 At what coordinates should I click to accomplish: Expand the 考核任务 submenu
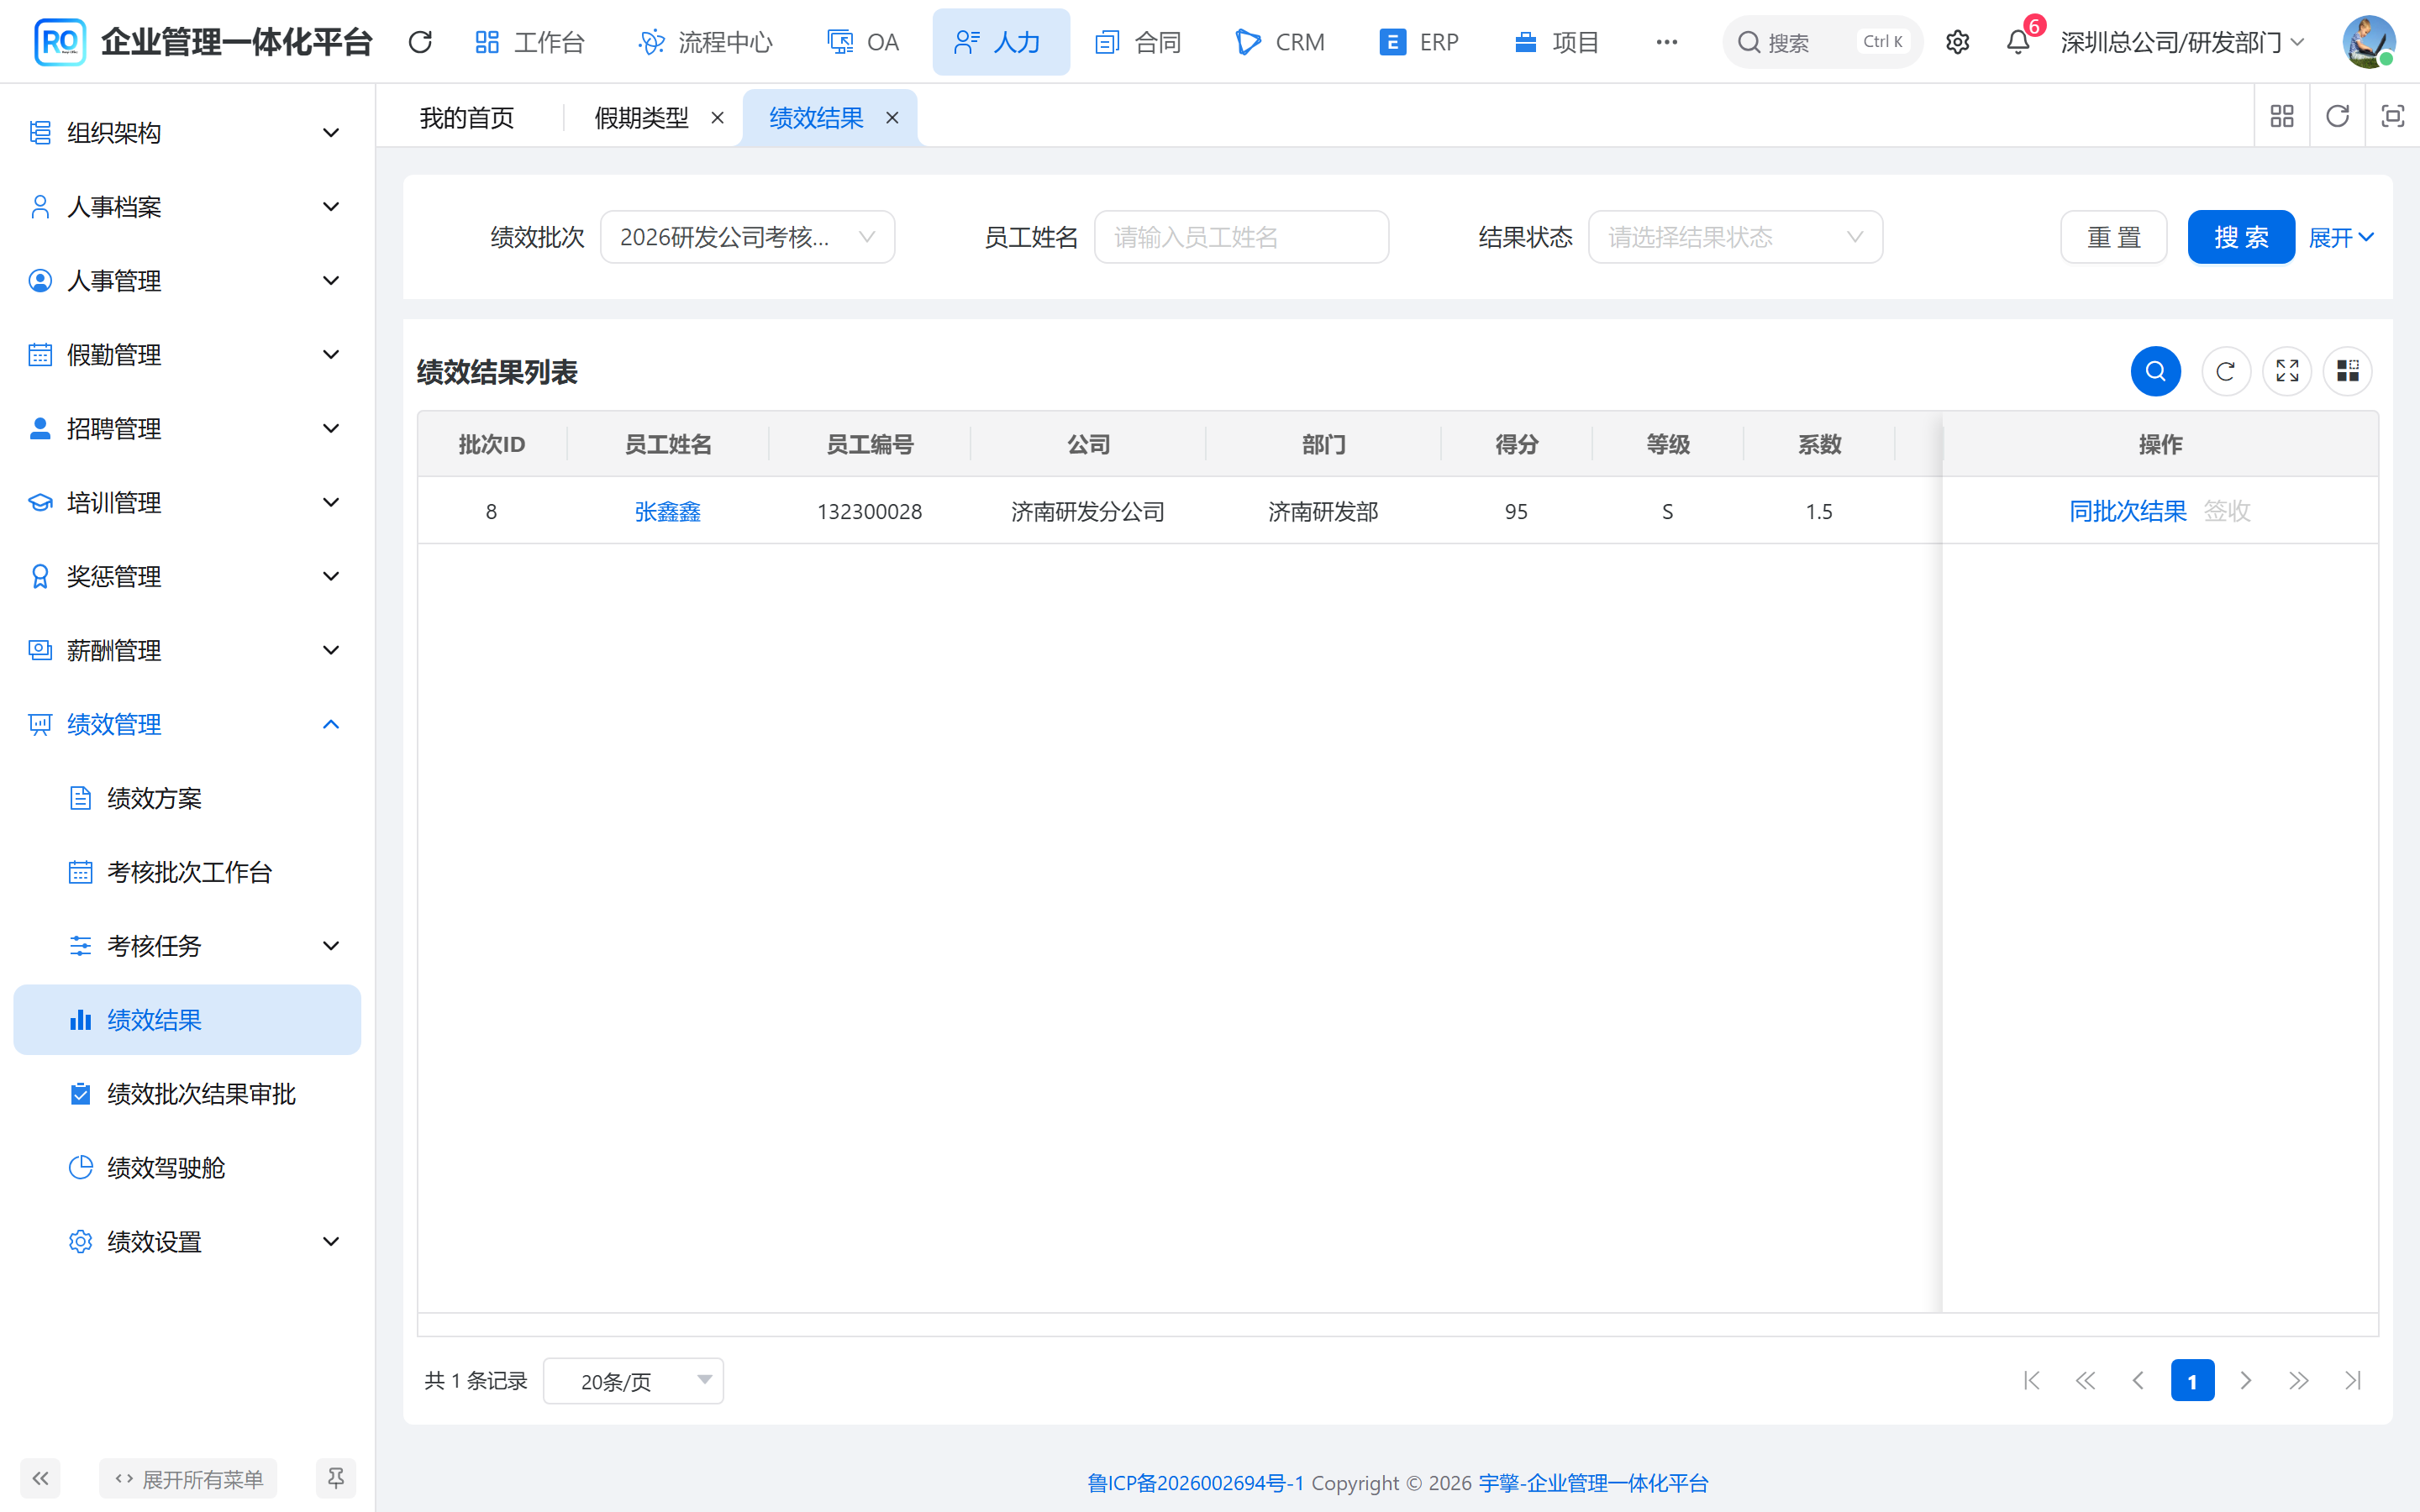click(187, 946)
